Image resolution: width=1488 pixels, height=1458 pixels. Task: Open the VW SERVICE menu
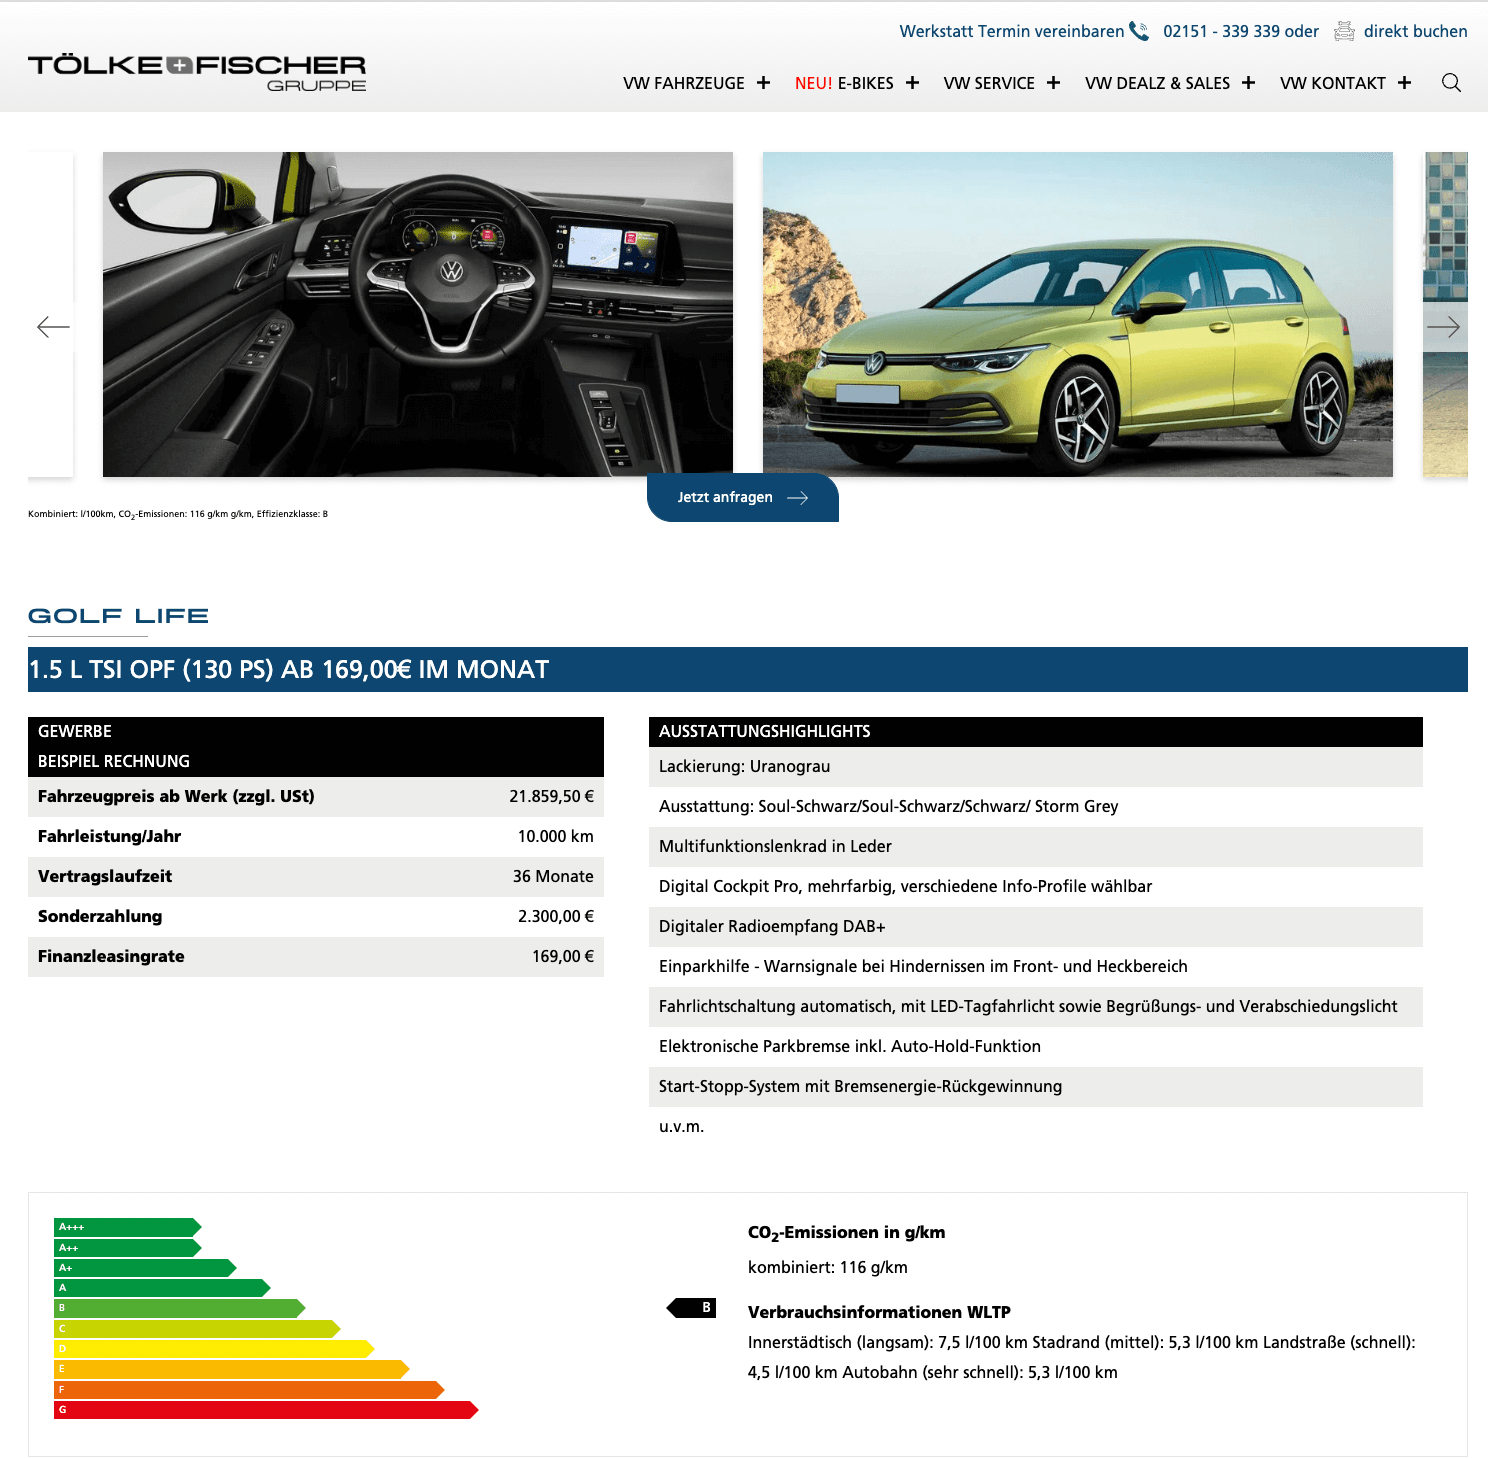989,83
